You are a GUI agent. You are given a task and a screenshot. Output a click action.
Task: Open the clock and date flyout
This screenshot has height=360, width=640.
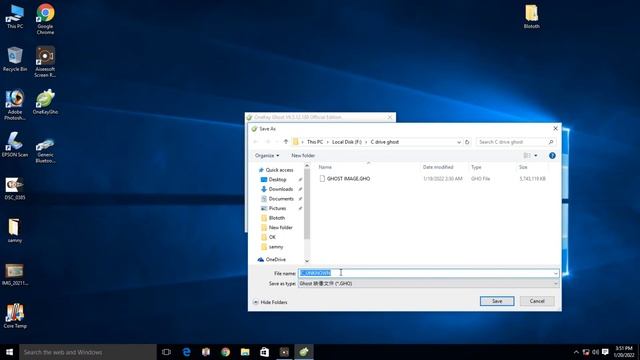point(624,352)
